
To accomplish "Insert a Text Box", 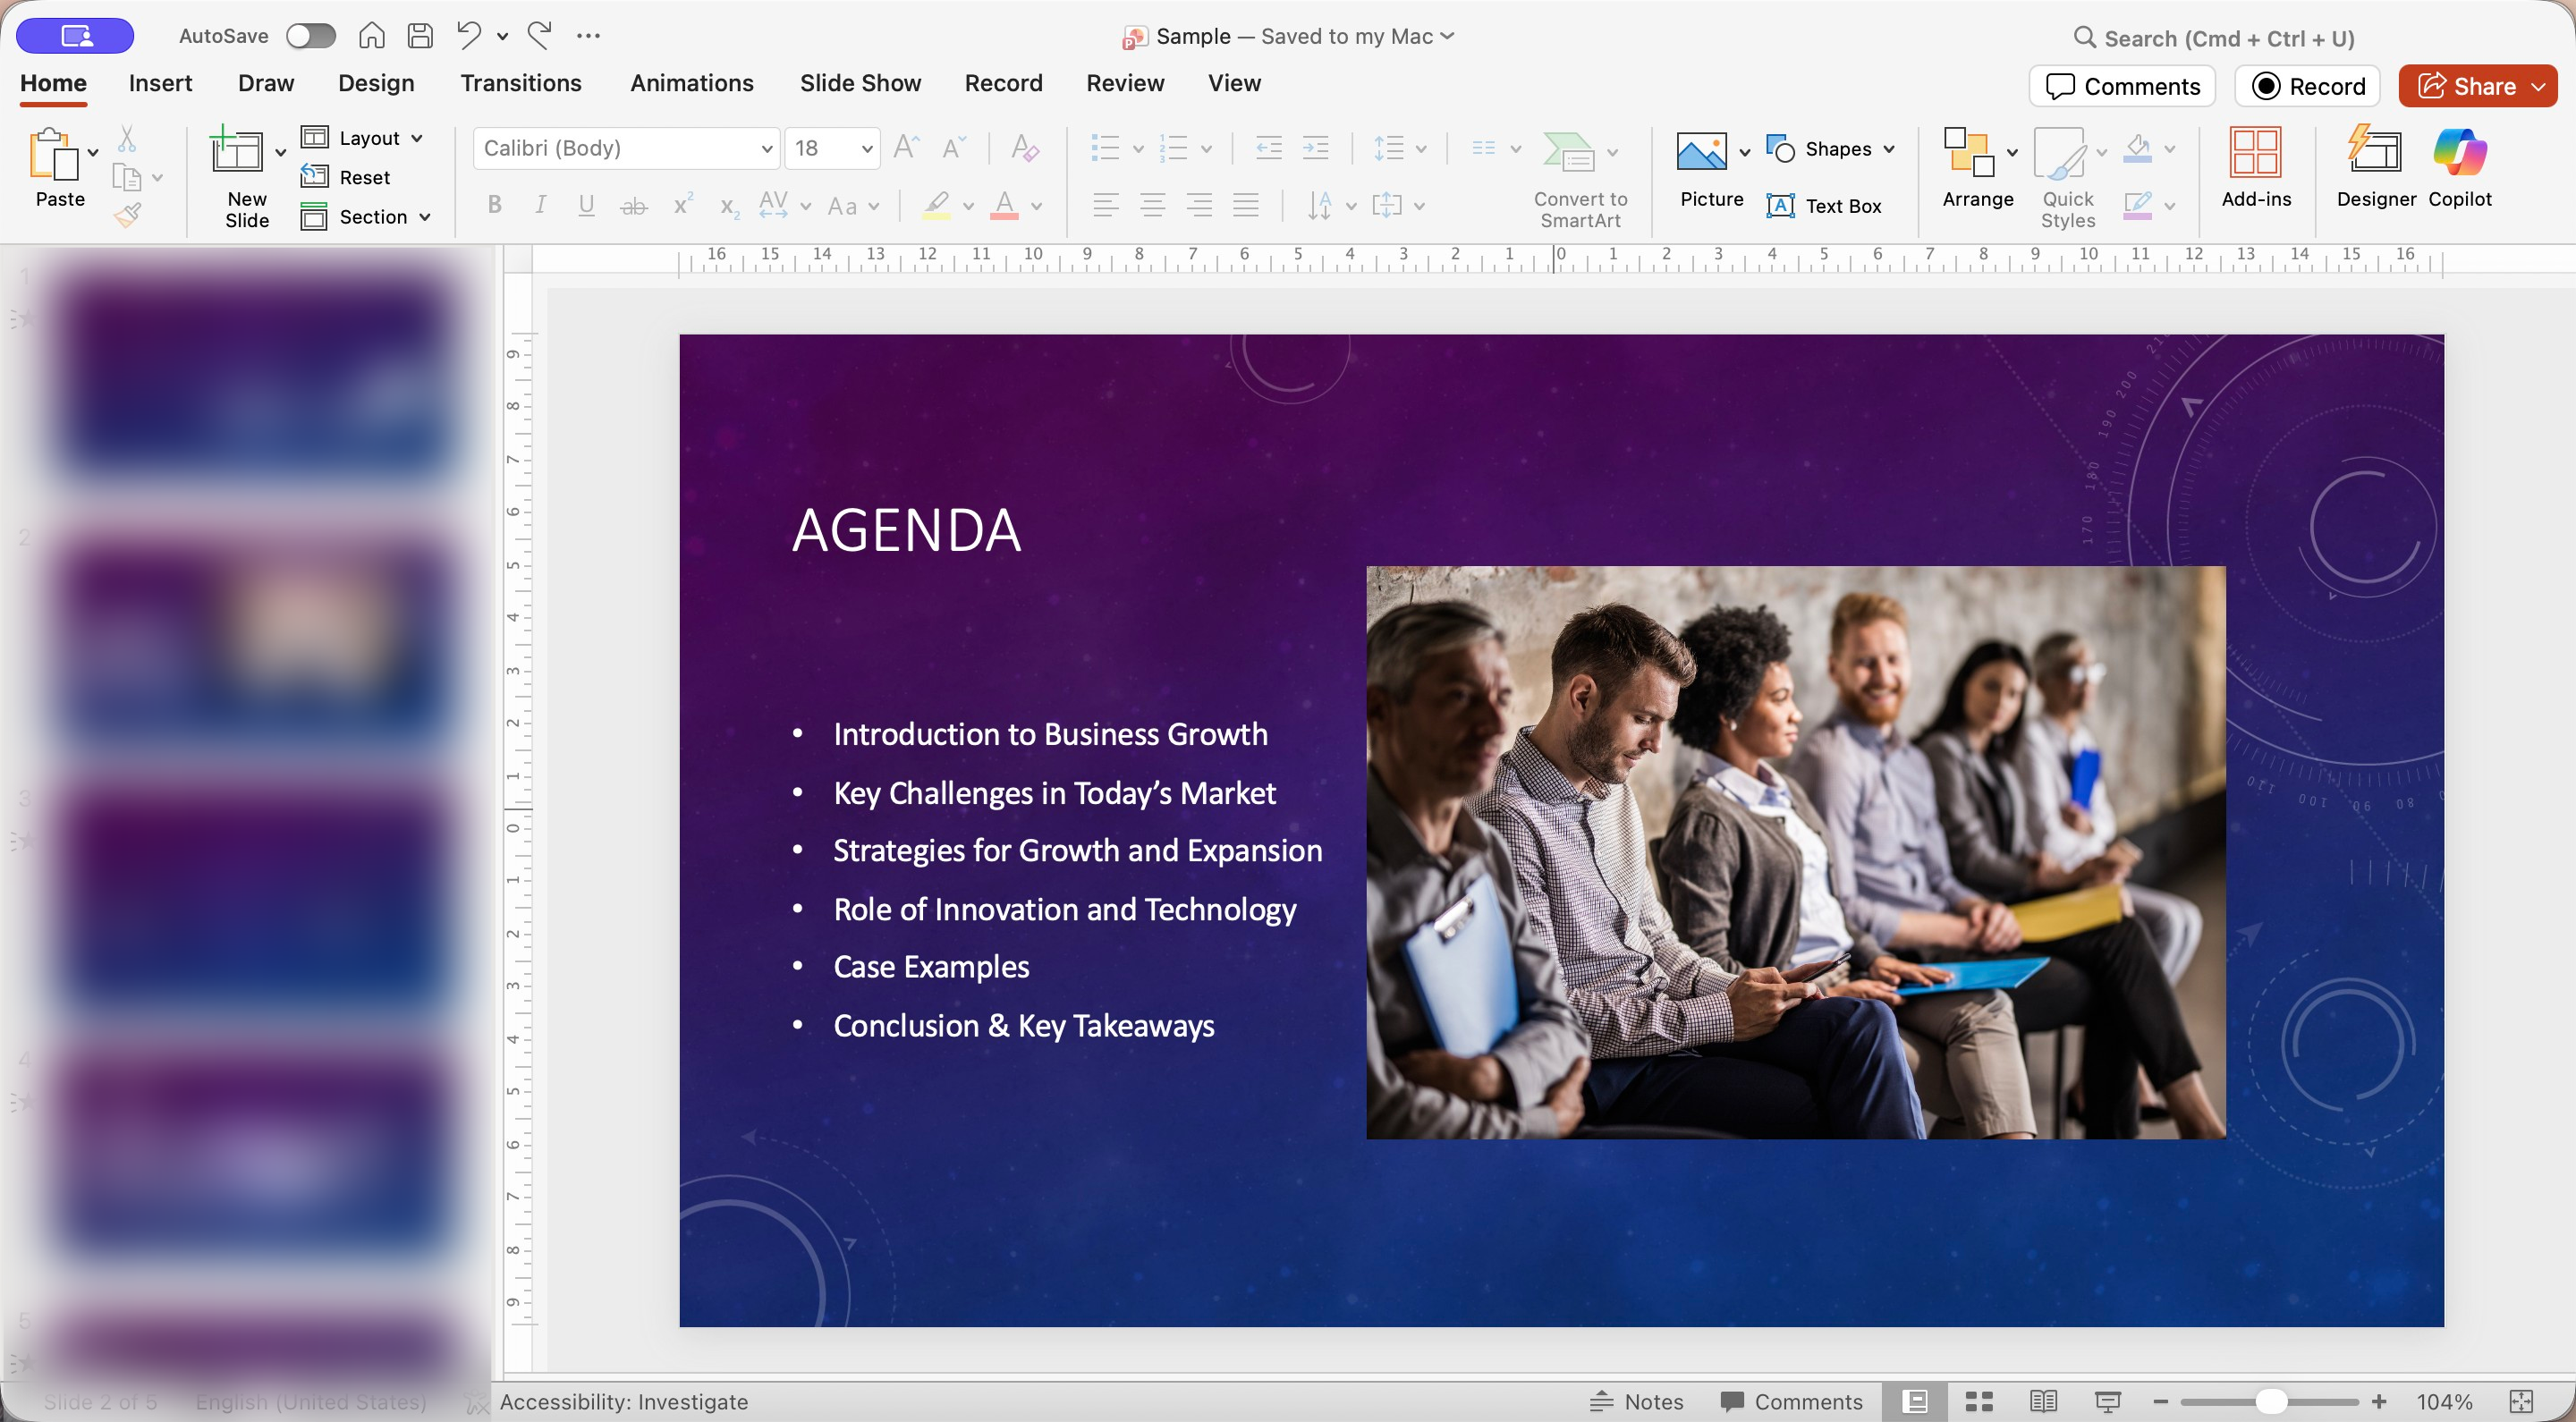I will click(1824, 206).
